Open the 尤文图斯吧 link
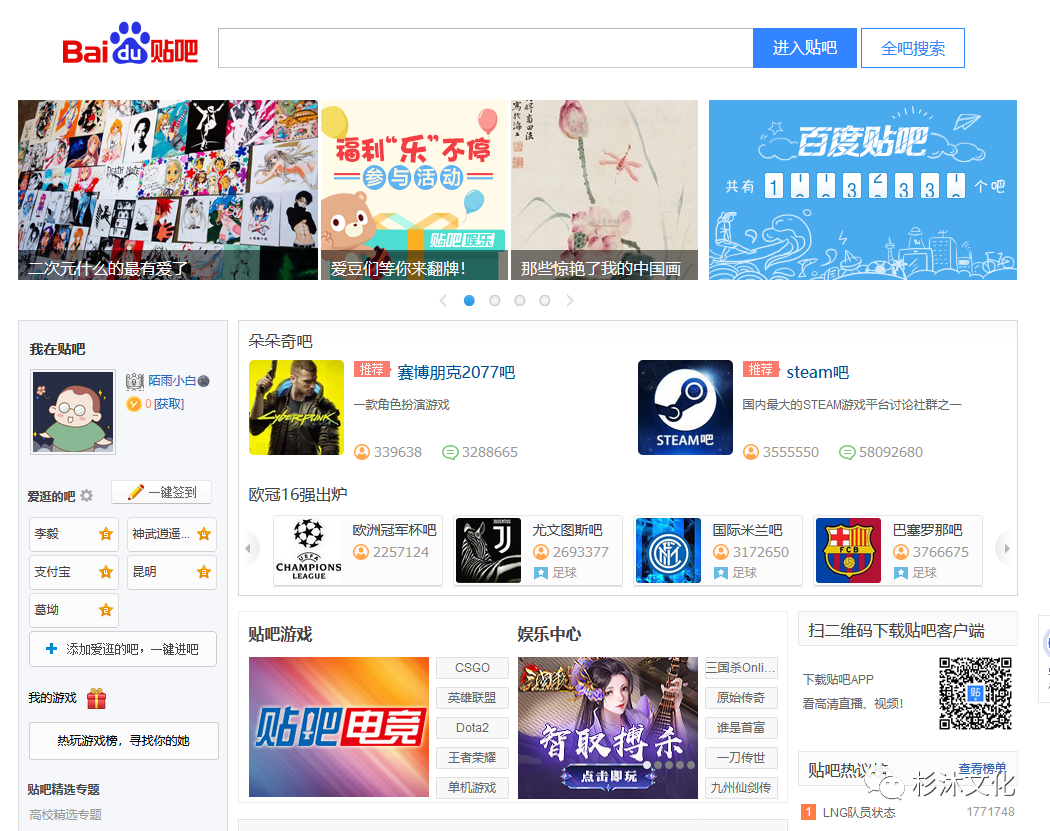Viewport: 1050px width, 831px height. pos(567,530)
